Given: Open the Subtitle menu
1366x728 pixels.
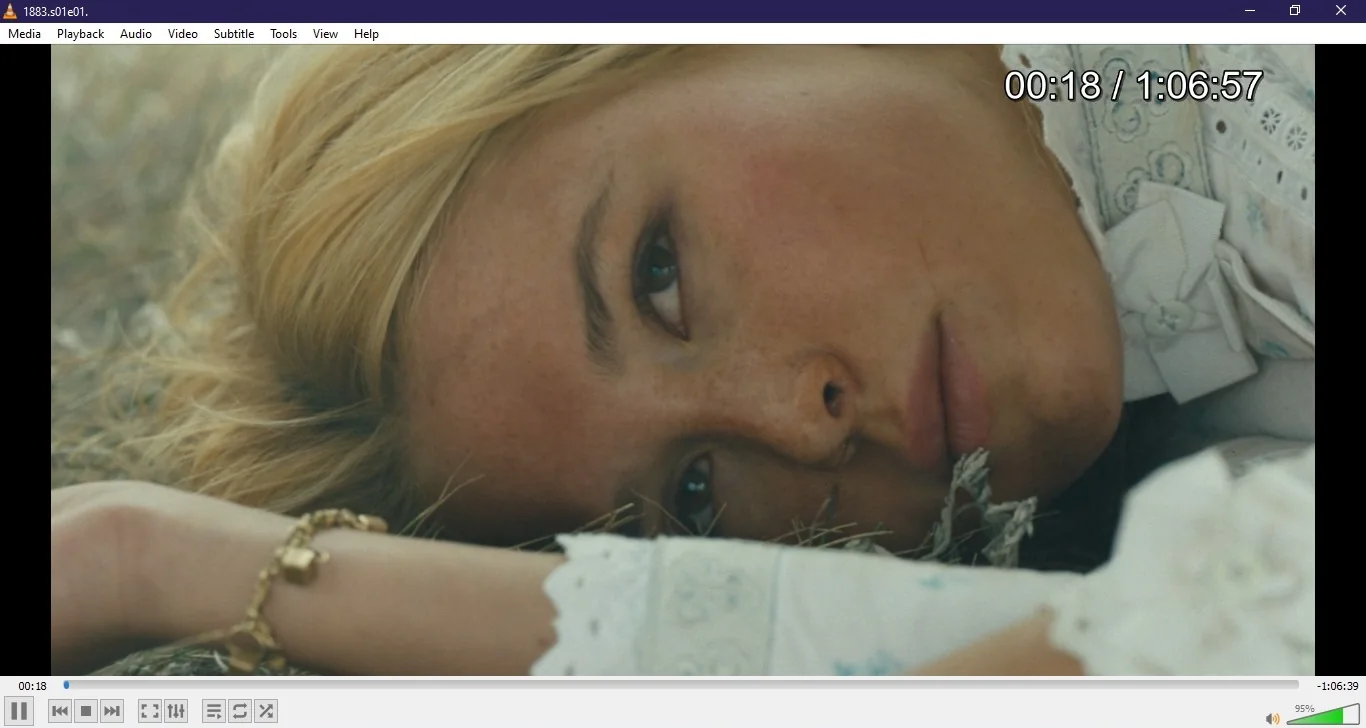Looking at the screenshot, I should [x=234, y=34].
